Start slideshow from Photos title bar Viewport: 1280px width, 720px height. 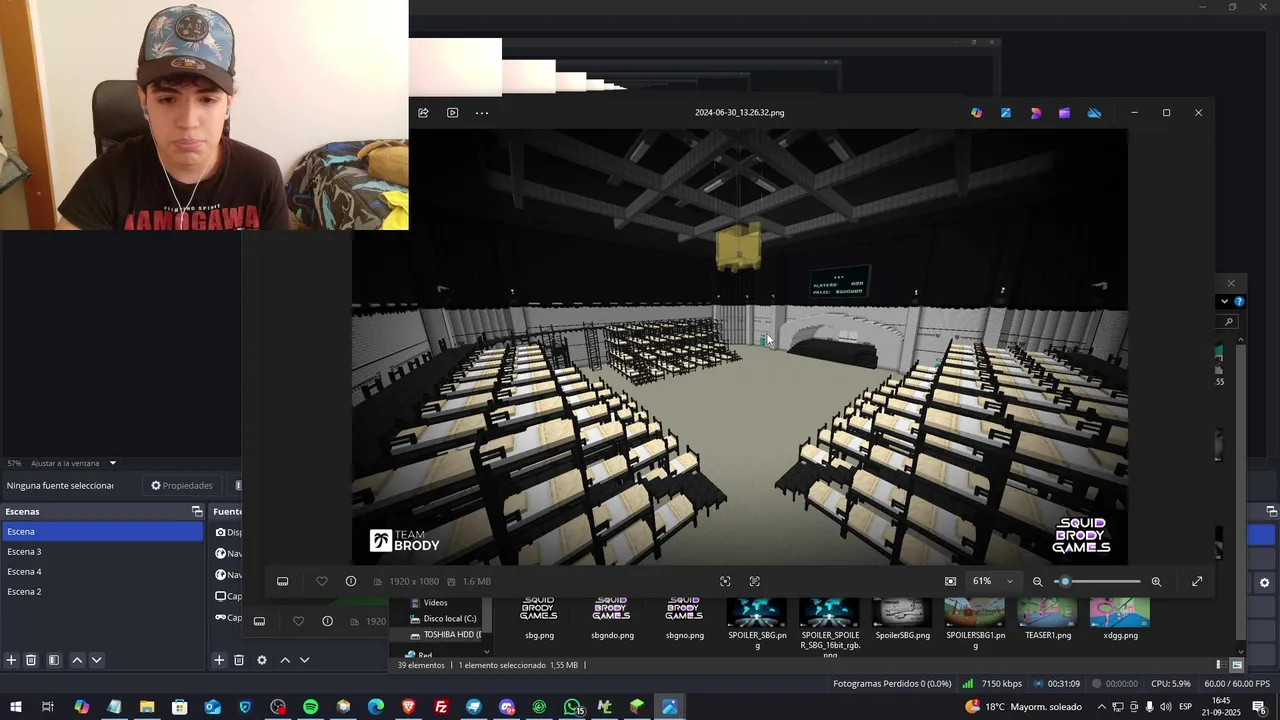pyautogui.click(x=452, y=113)
